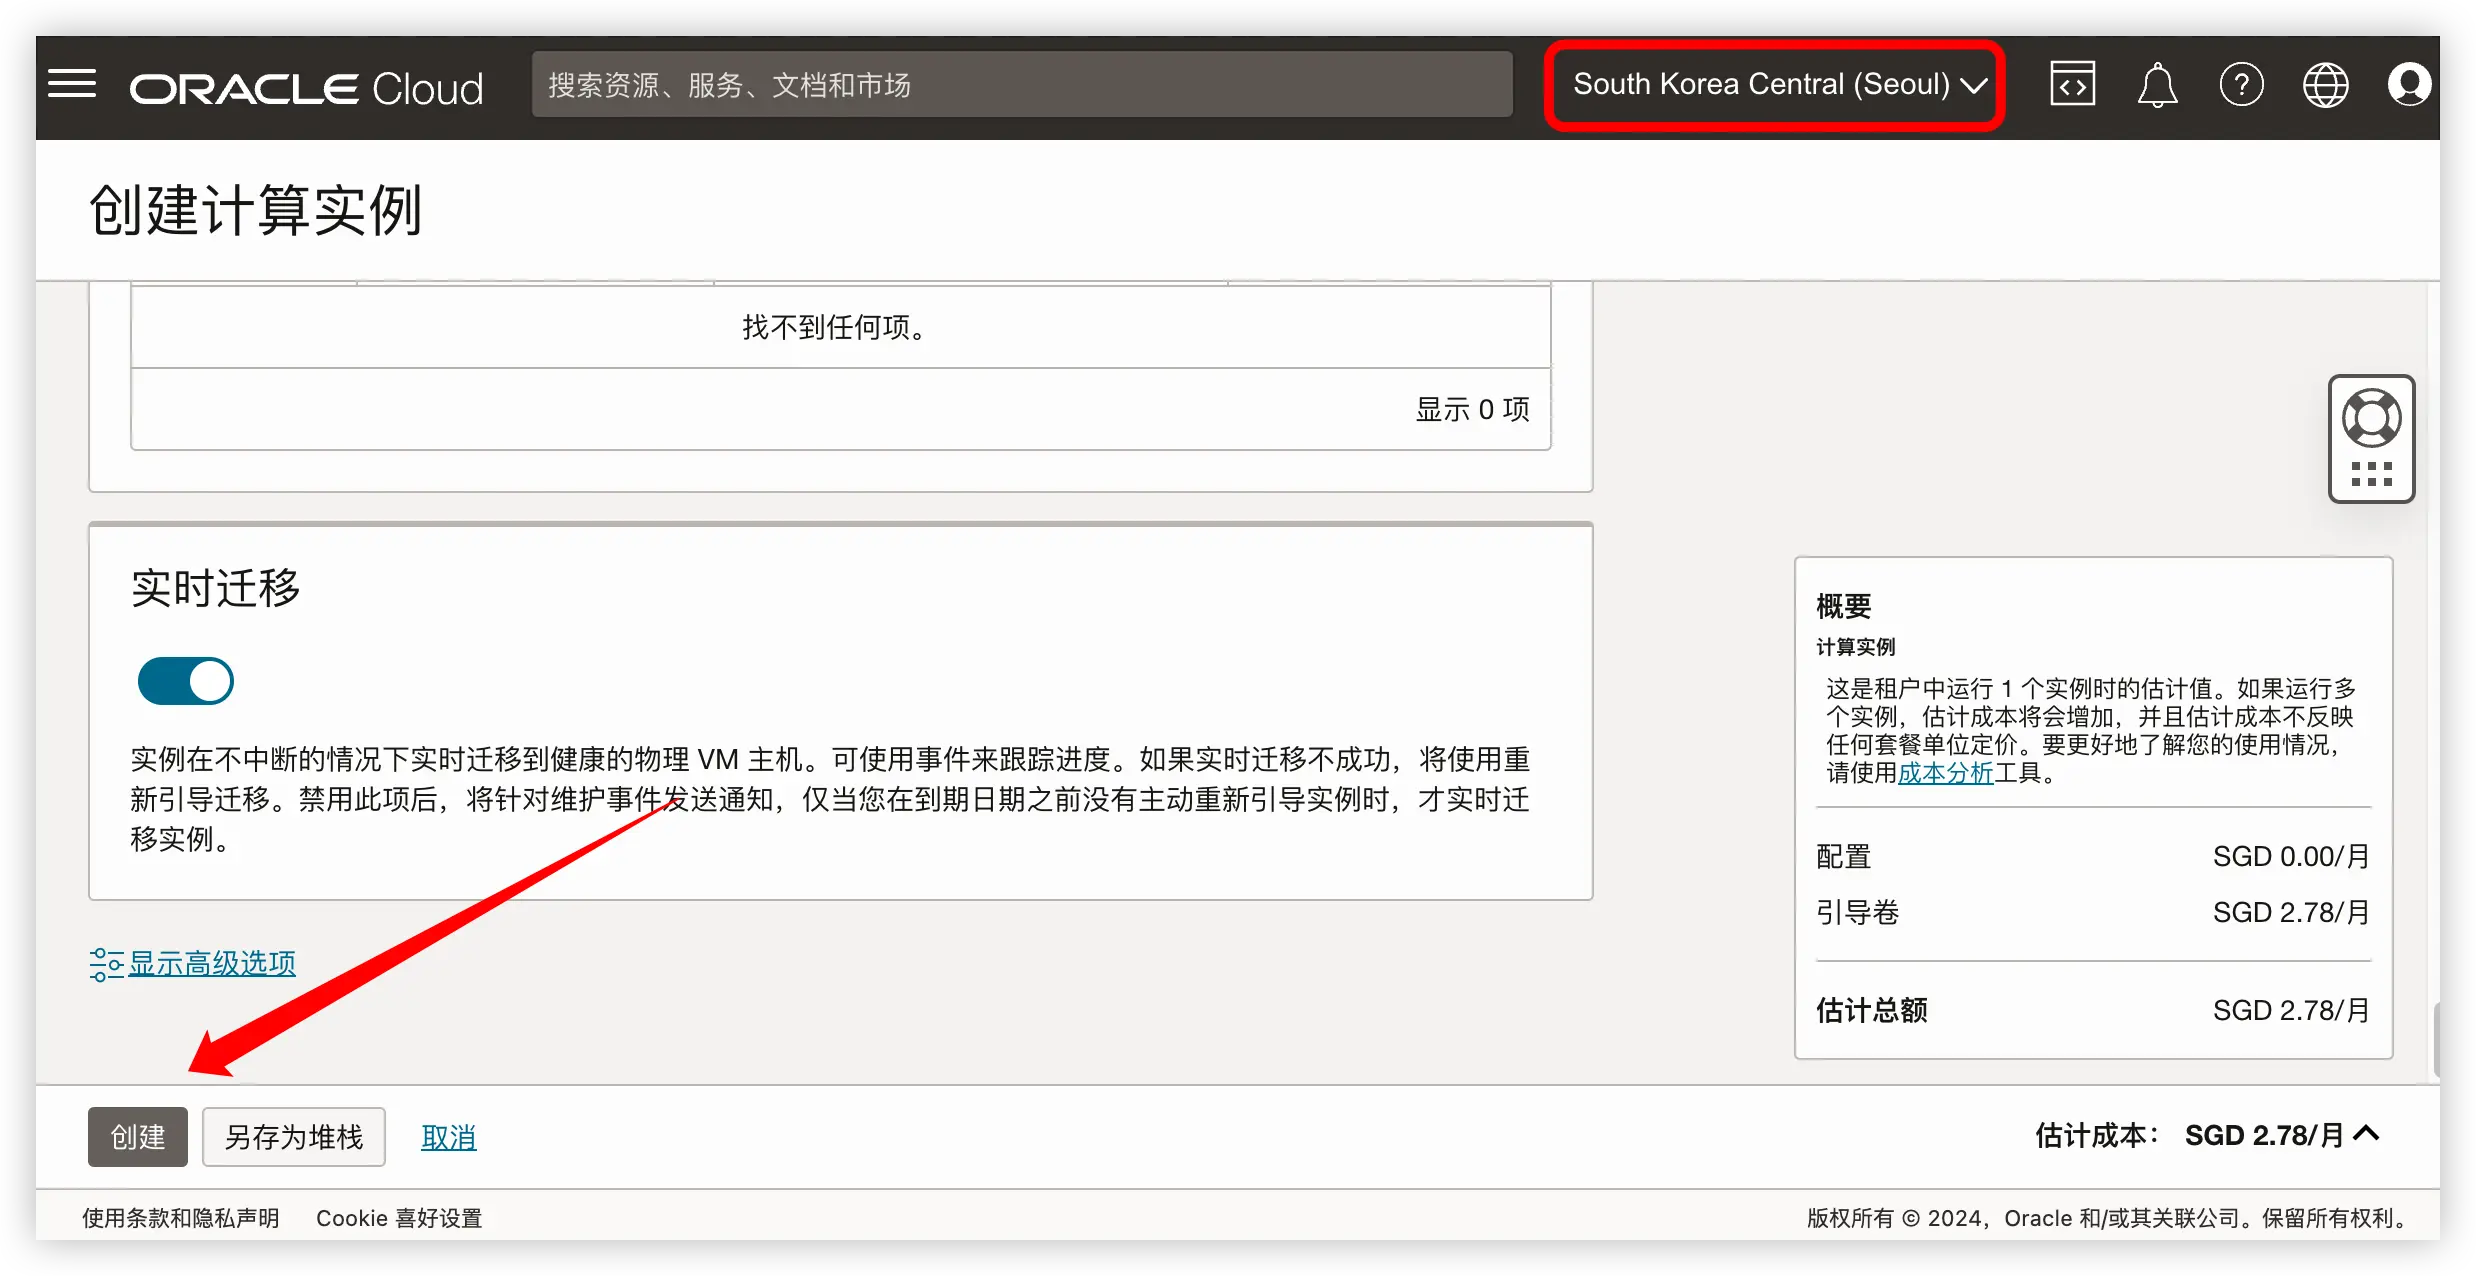The image size is (2476, 1276).
Task: Click the 引导卷 label in summary
Action: pyautogui.click(x=1857, y=912)
